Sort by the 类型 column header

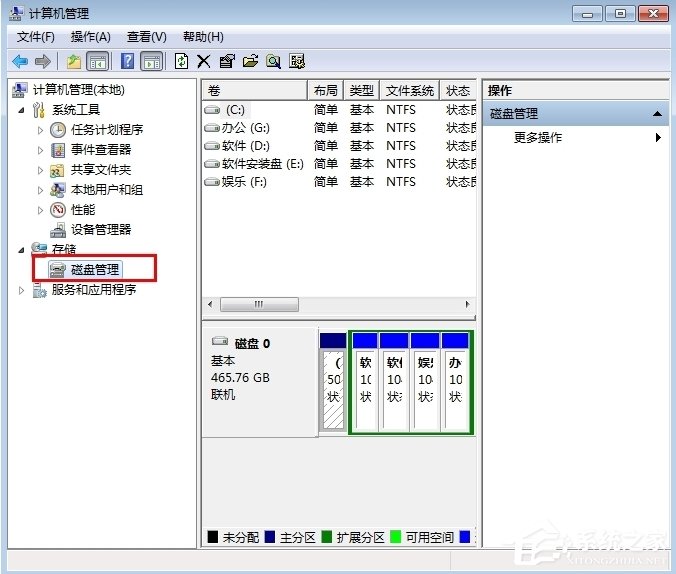point(361,91)
